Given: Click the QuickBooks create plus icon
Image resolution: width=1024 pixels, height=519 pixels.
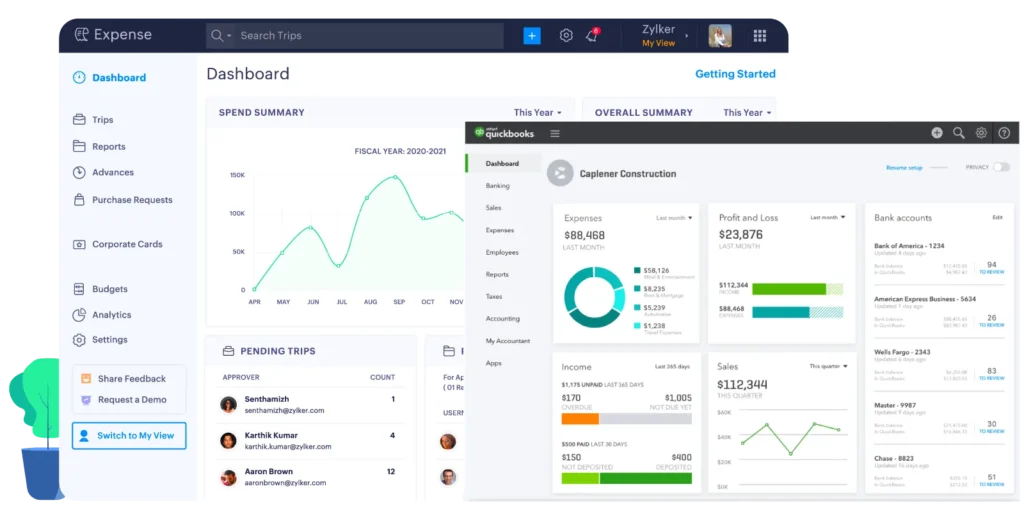Looking at the screenshot, I should coord(937,133).
